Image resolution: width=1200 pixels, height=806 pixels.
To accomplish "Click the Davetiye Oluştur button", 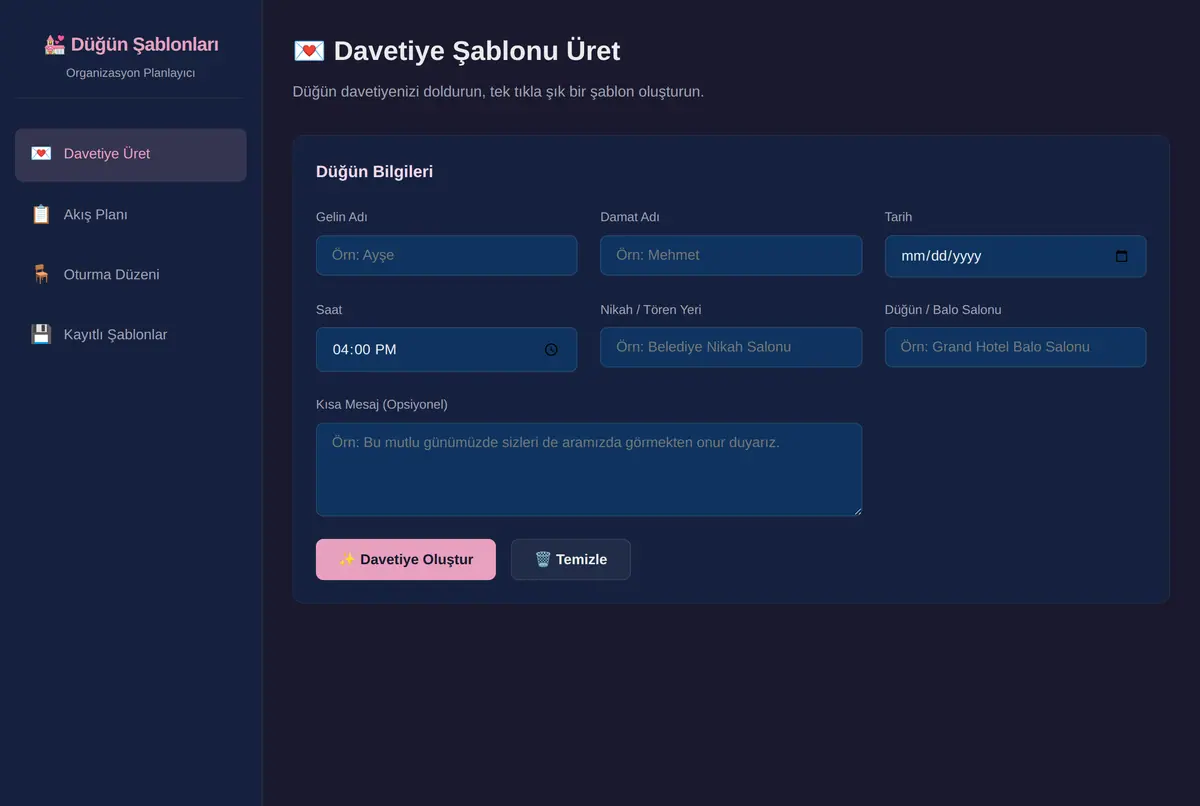I will [406, 559].
